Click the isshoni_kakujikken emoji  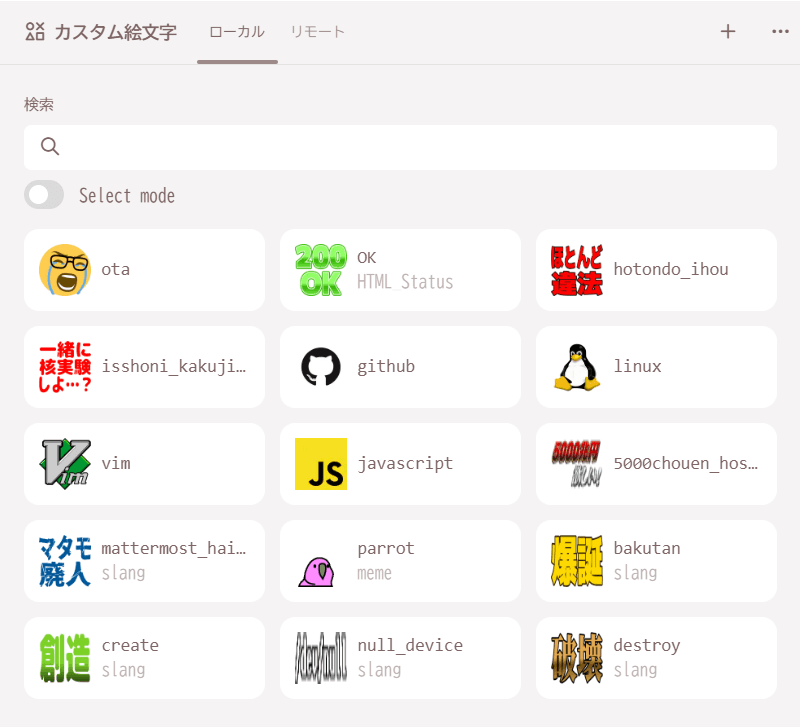click(x=144, y=367)
